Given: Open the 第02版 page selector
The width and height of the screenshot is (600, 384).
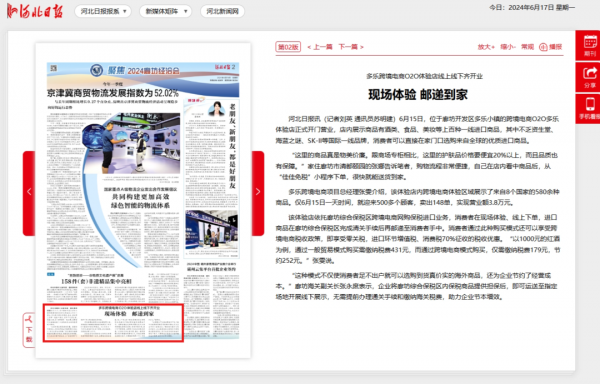Looking at the screenshot, I should coord(288,47).
